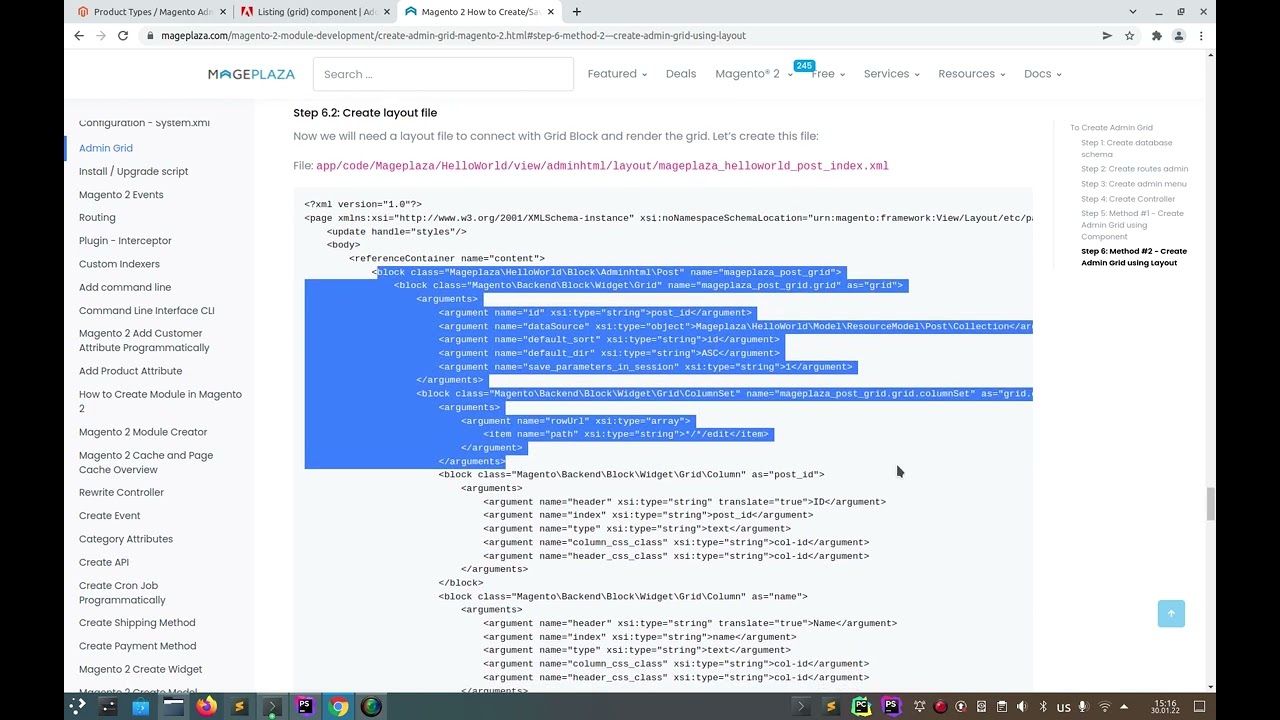The width and height of the screenshot is (1280, 720).
Task: Close the Listing (grid) component tab
Action: point(386,12)
